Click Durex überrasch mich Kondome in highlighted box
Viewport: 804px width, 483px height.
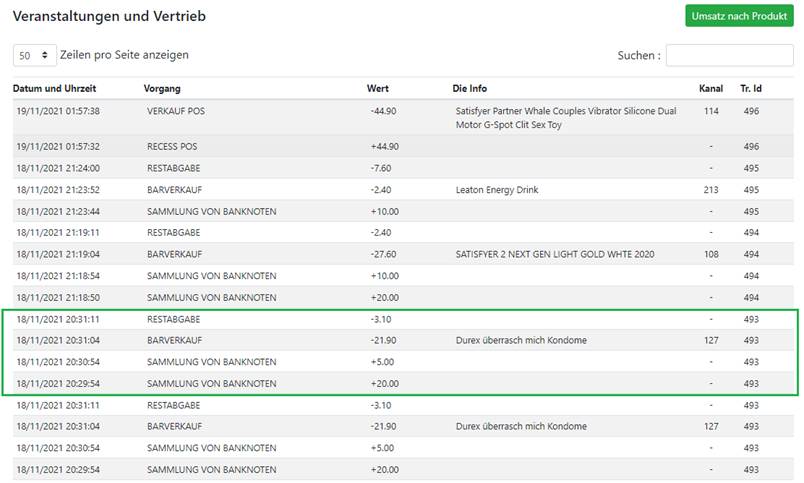521,340
